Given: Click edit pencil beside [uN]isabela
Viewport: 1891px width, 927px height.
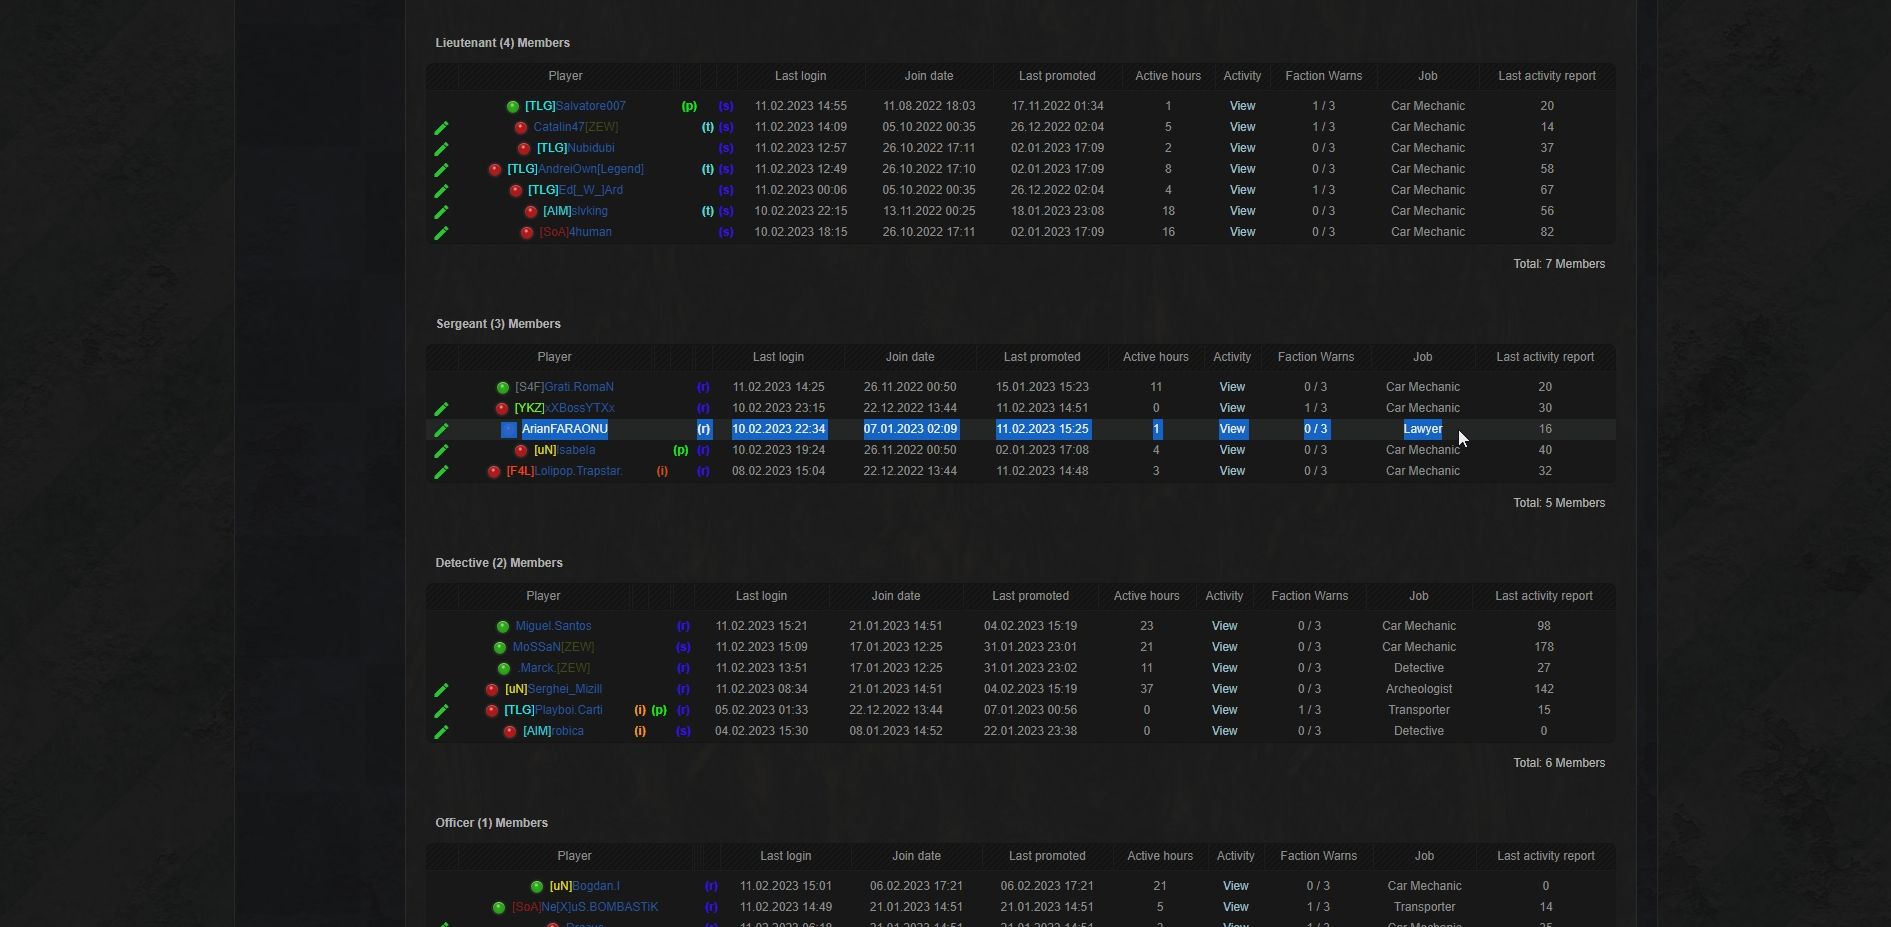Looking at the screenshot, I should tap(441, 451).
